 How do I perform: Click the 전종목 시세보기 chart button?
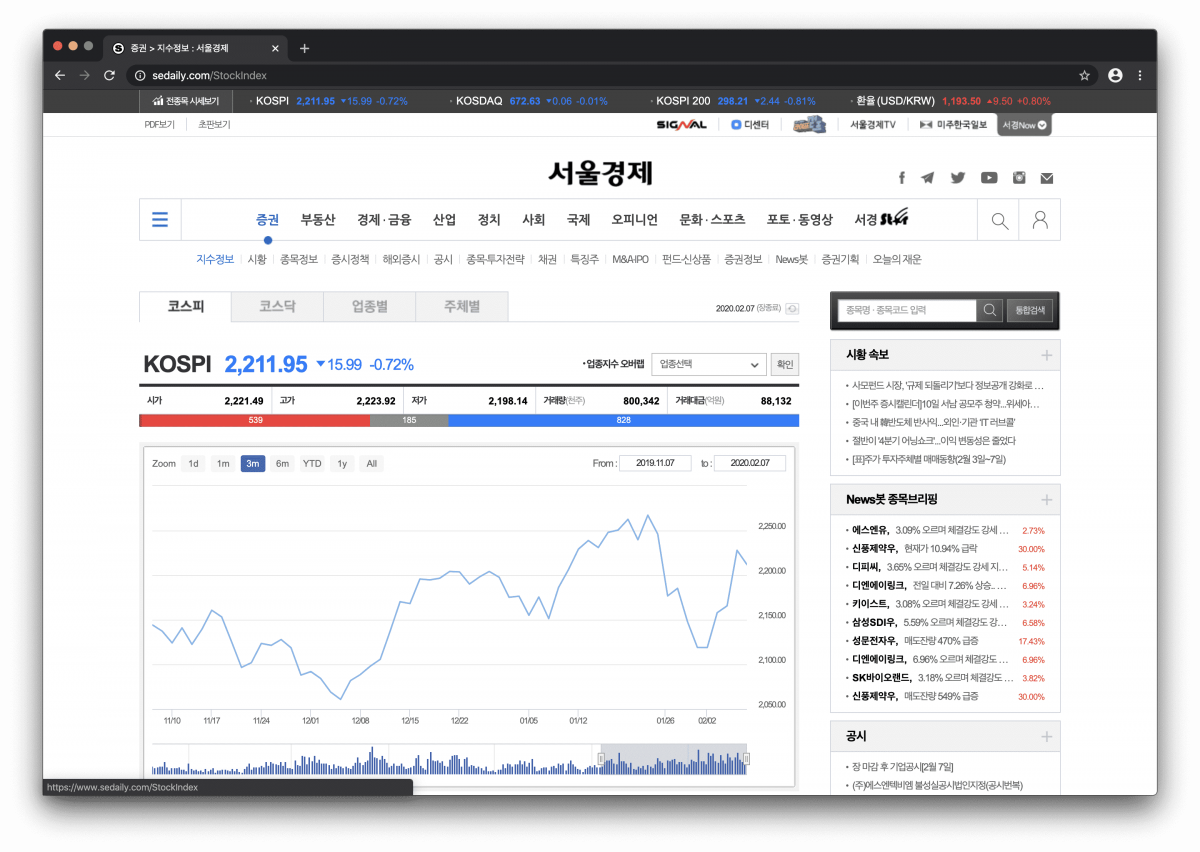point(186,101)
